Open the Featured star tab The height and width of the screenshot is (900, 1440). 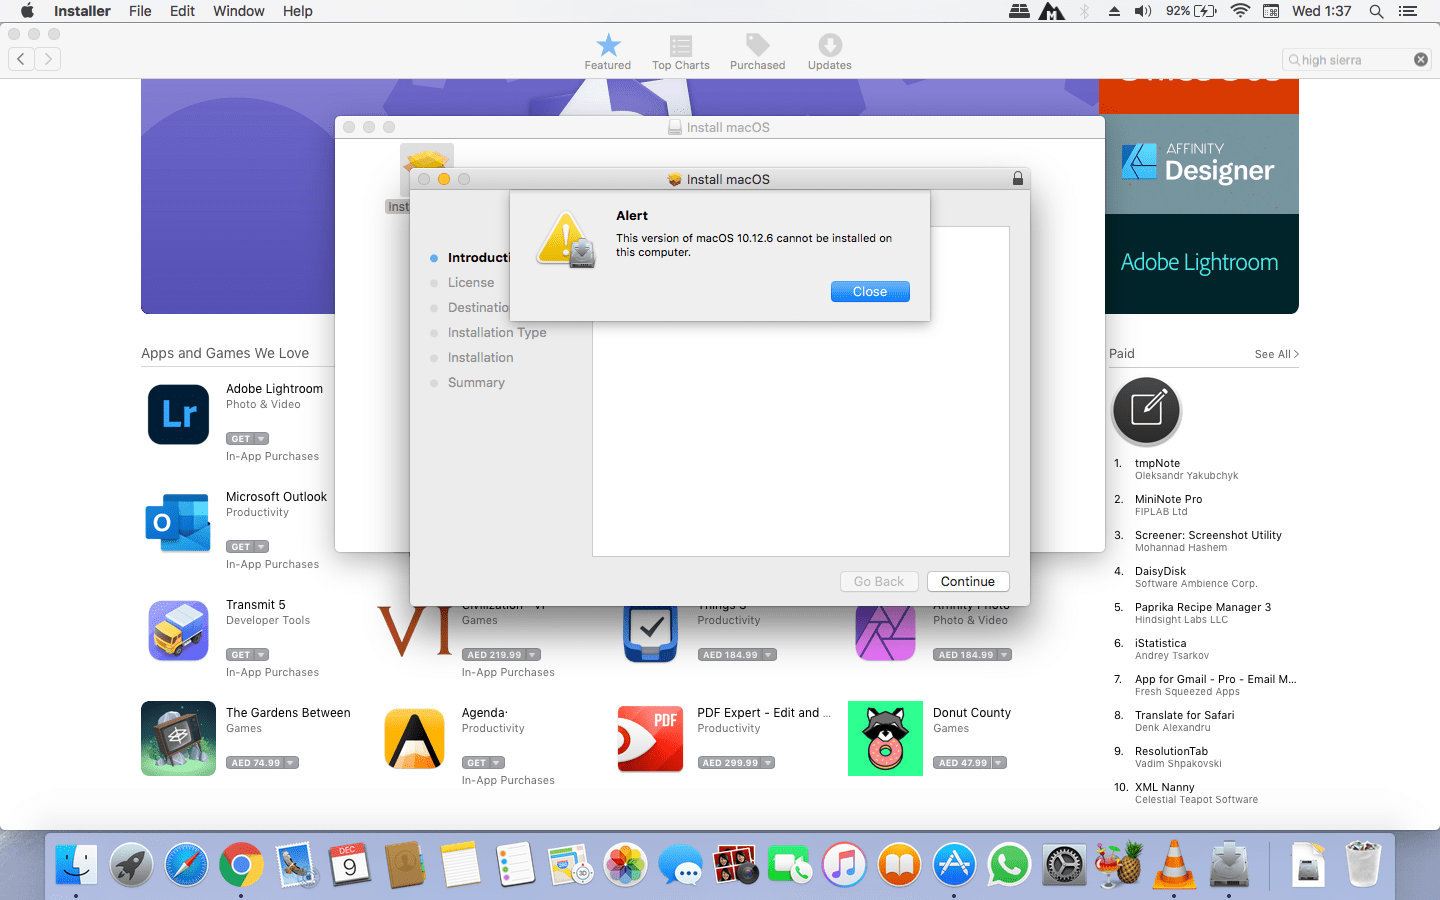click(x=608, y=52)
